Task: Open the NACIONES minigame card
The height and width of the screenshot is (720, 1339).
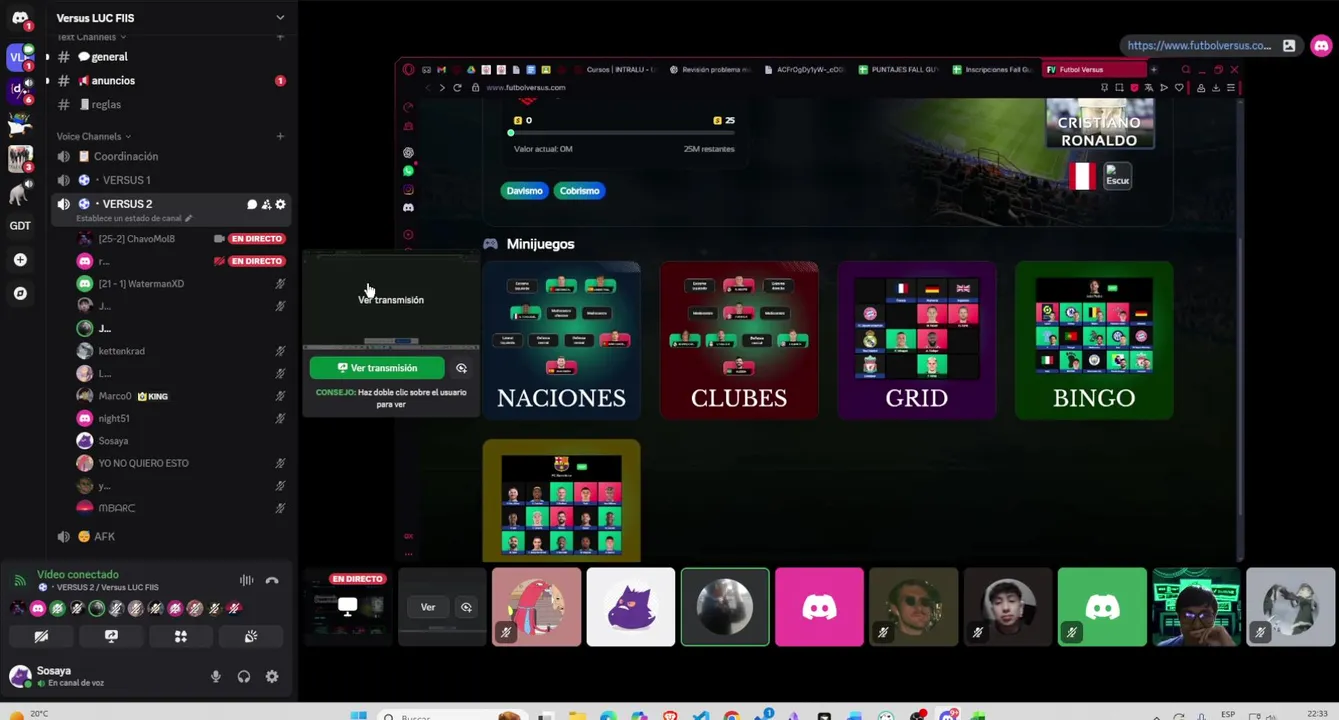Action: [561, 340]
